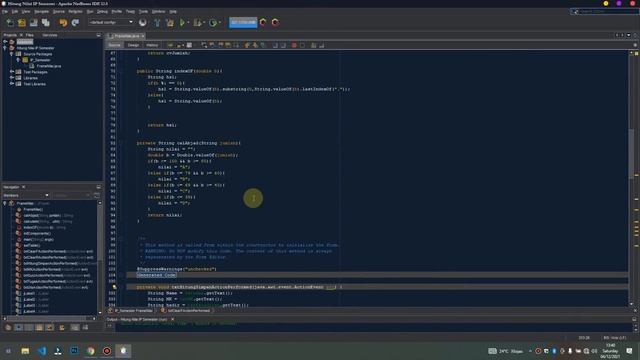This screenshot has height=360, width=640.
Task: Click the Debug Project toolbar icon
Action: point(198,22)
